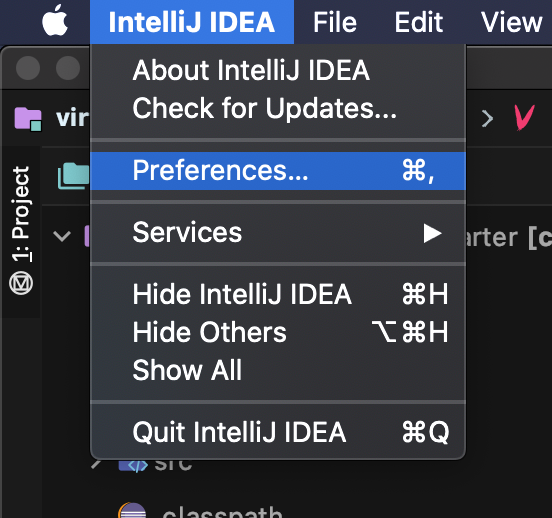This screenshot has height=518, width=552.
Task: Click the src folder icon
Action: click(x=133, y=466)
